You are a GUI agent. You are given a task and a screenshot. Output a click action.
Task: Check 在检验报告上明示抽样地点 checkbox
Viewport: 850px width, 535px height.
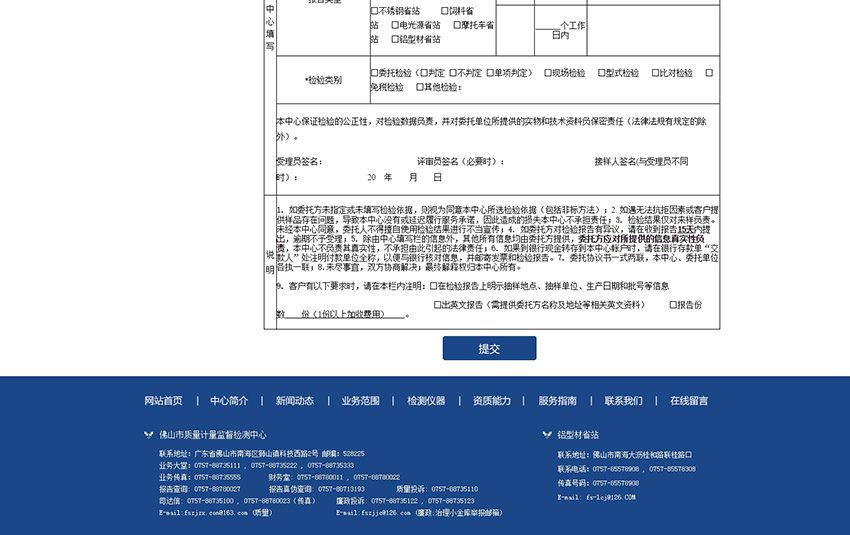pos(433,286)
